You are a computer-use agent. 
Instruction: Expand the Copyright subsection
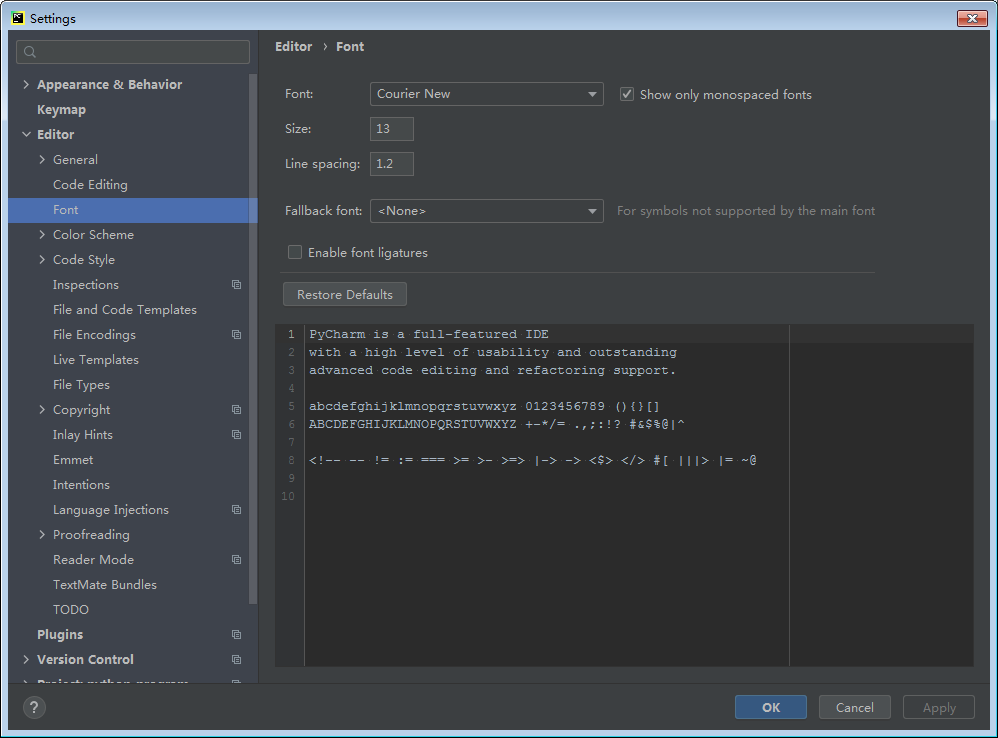pyautogui.click(x=42, y=410)
